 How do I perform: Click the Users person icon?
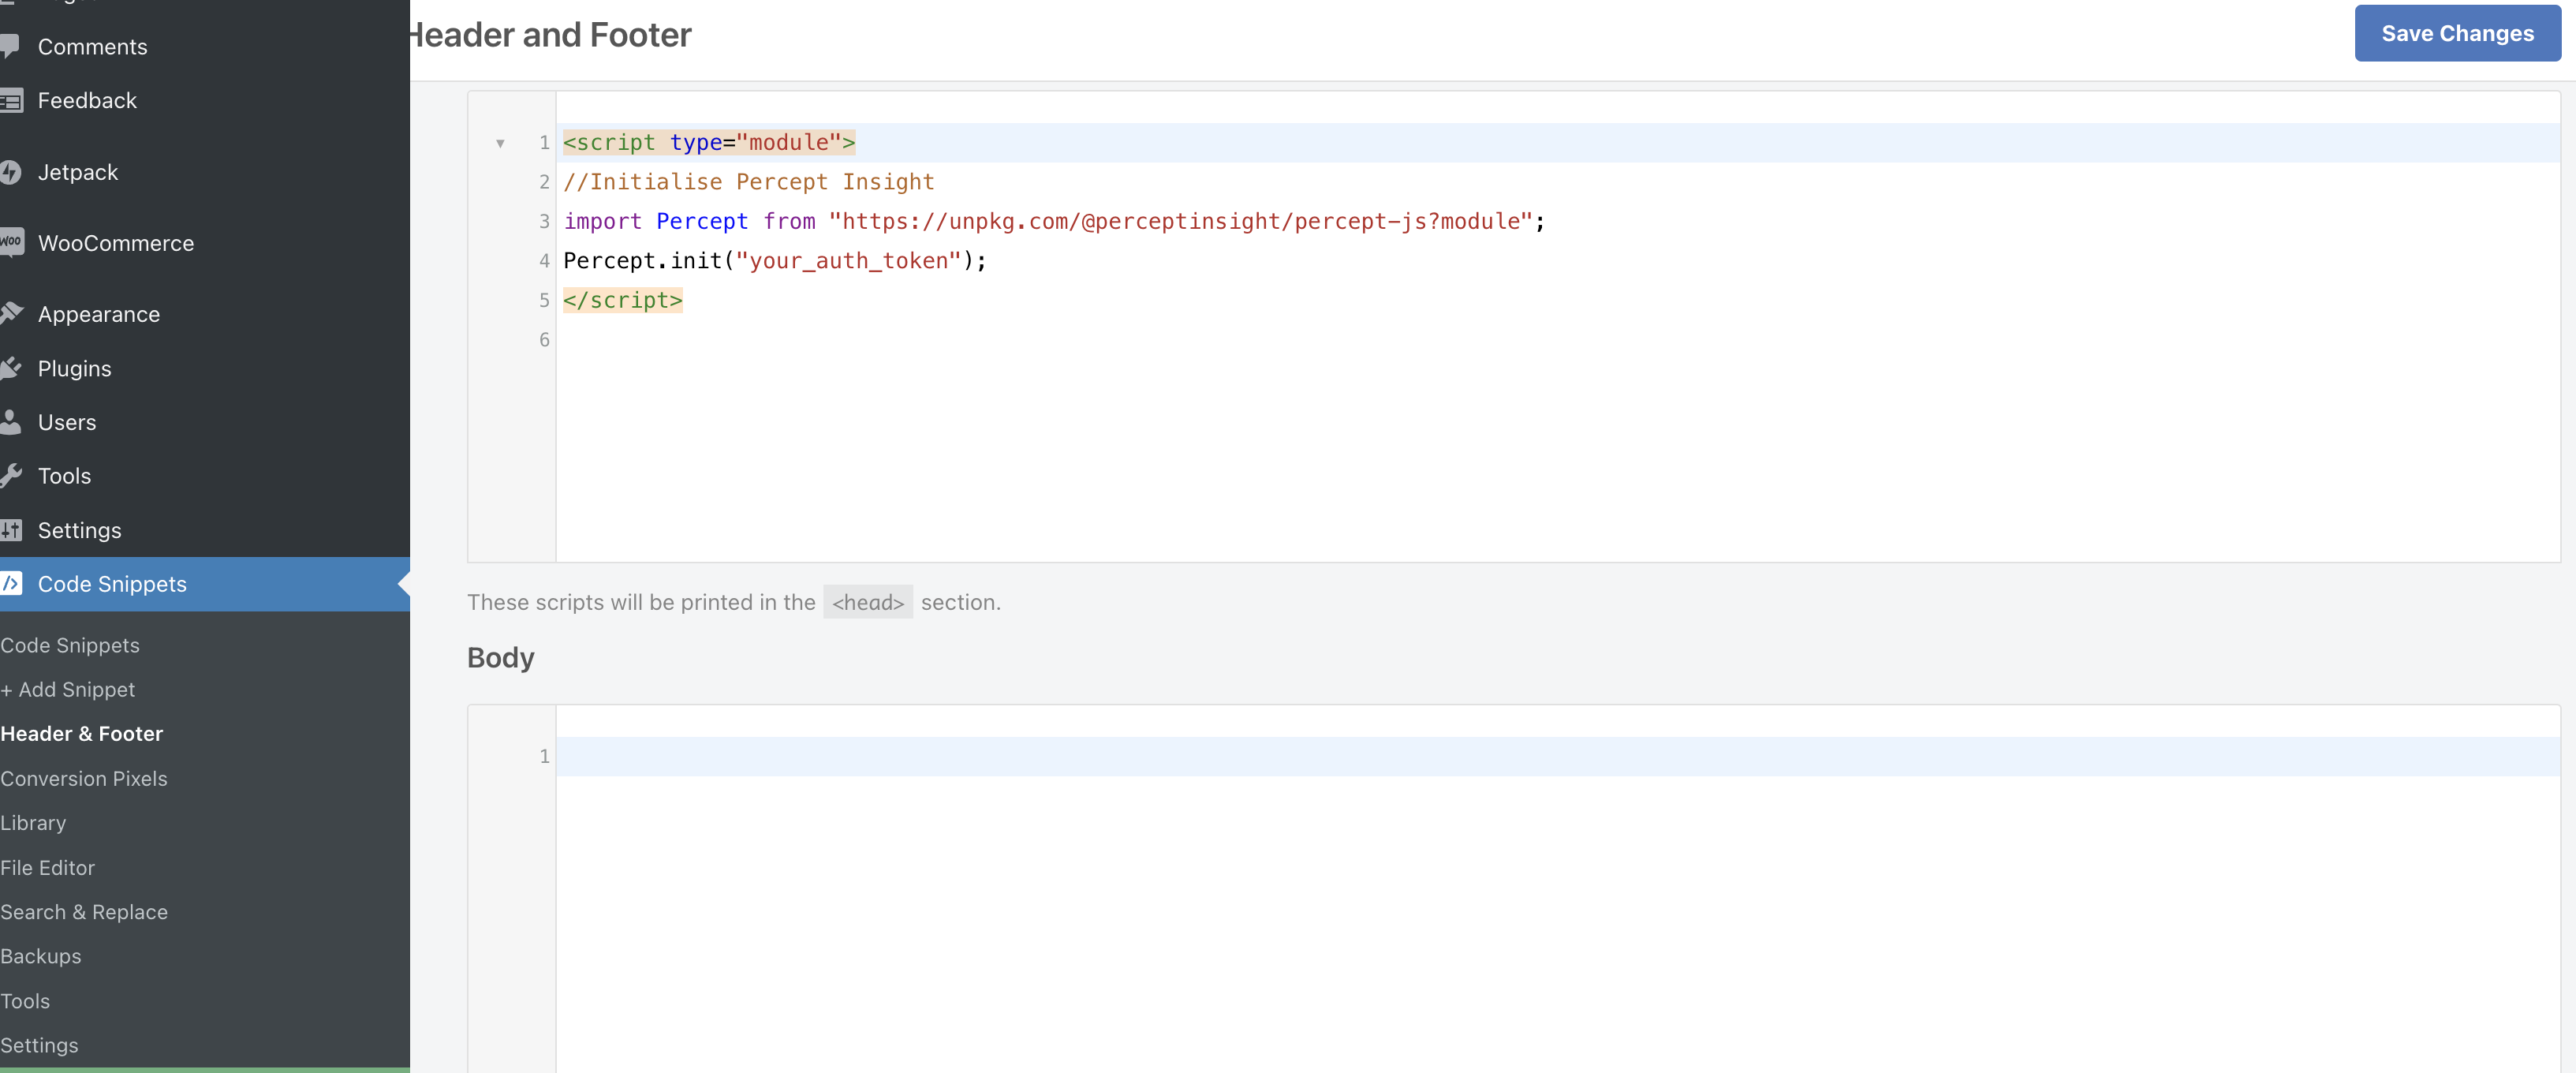tap(10, 422)
